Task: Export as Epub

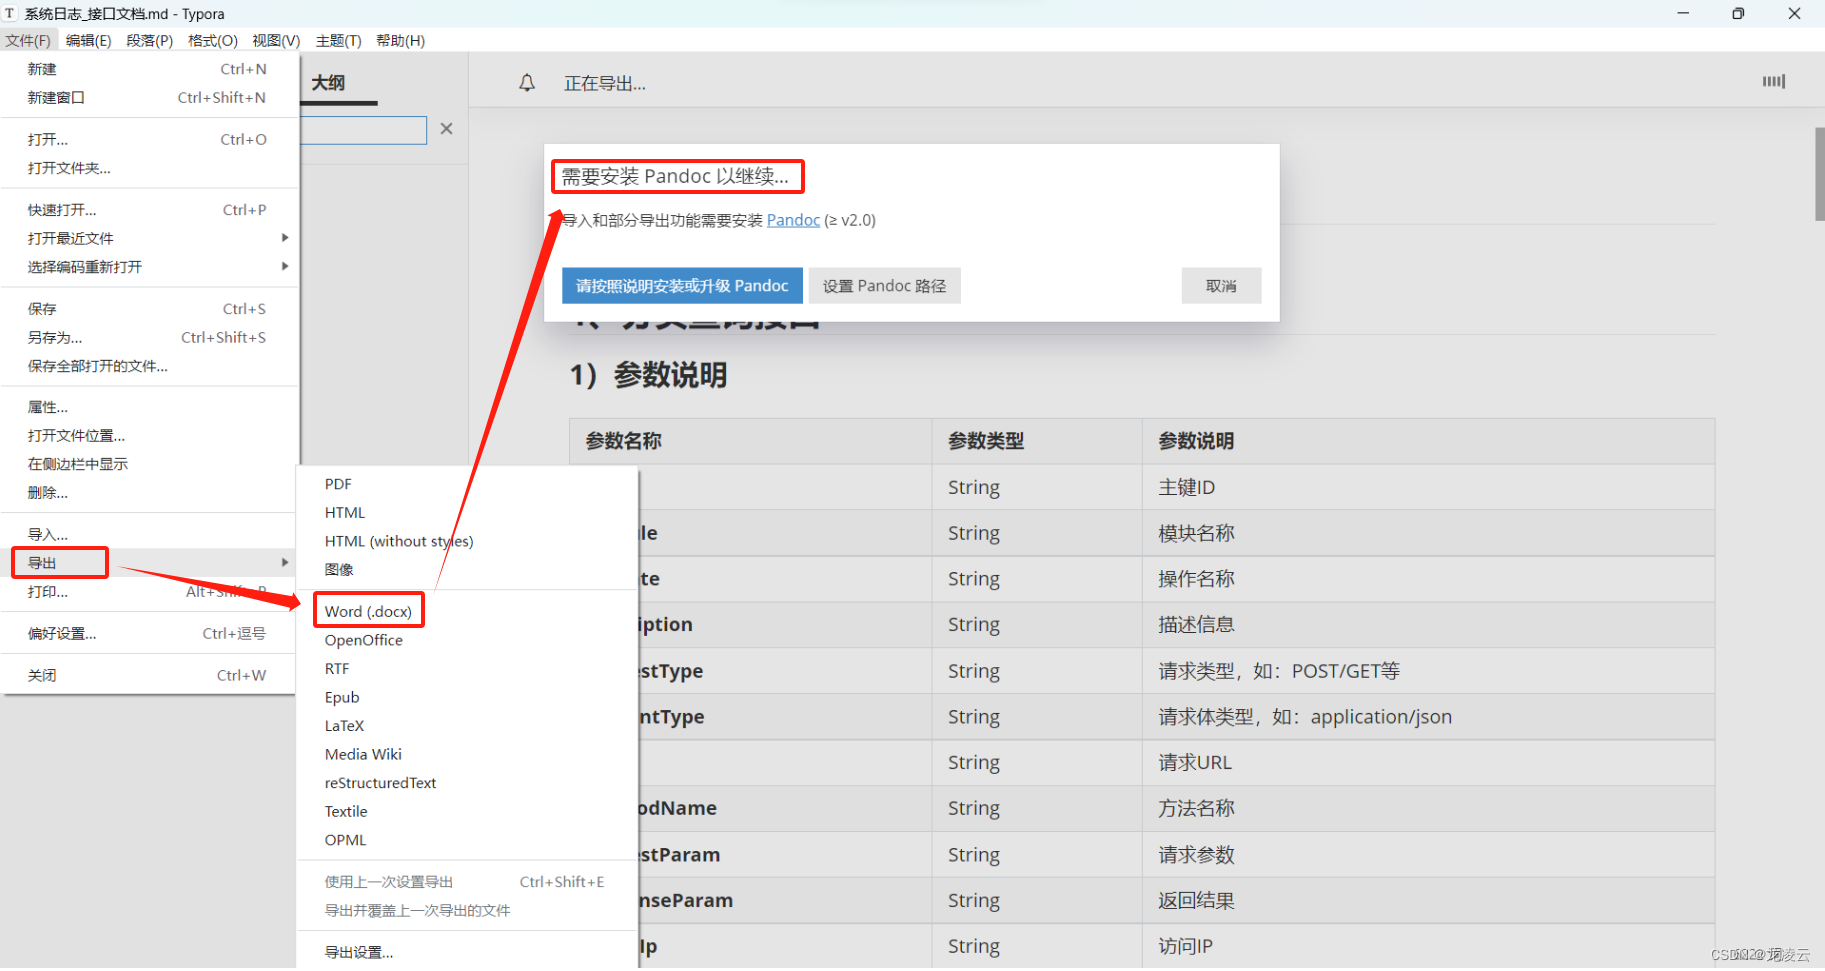Action: 468,697
